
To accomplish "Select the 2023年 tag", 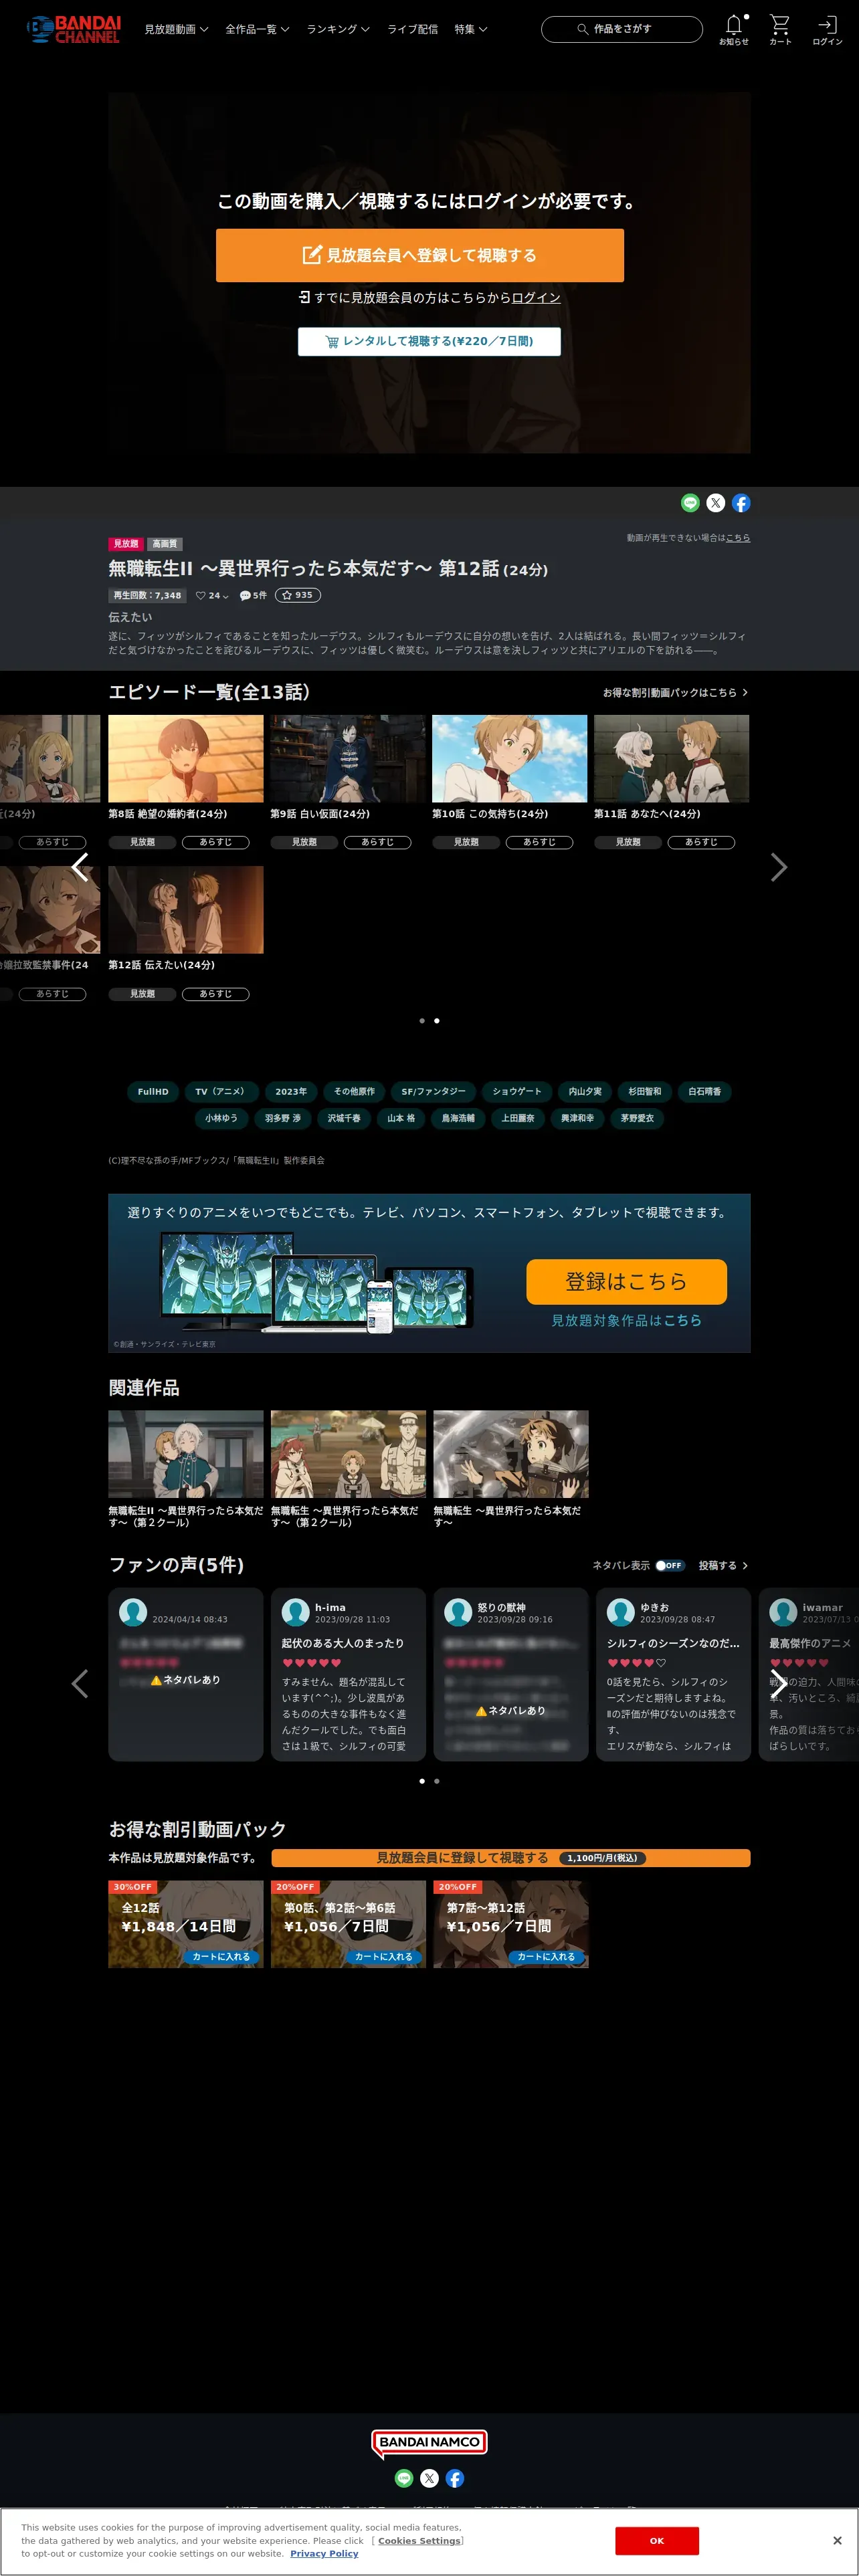I will point(291,1091).
